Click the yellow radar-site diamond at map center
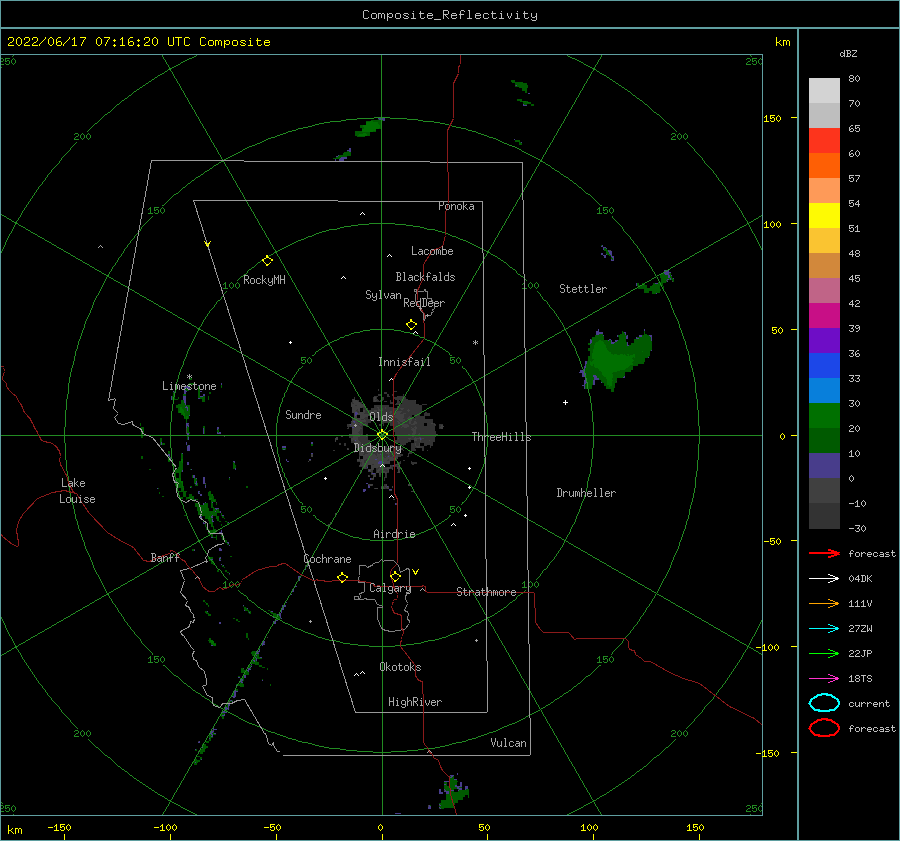 pos(382,435)
